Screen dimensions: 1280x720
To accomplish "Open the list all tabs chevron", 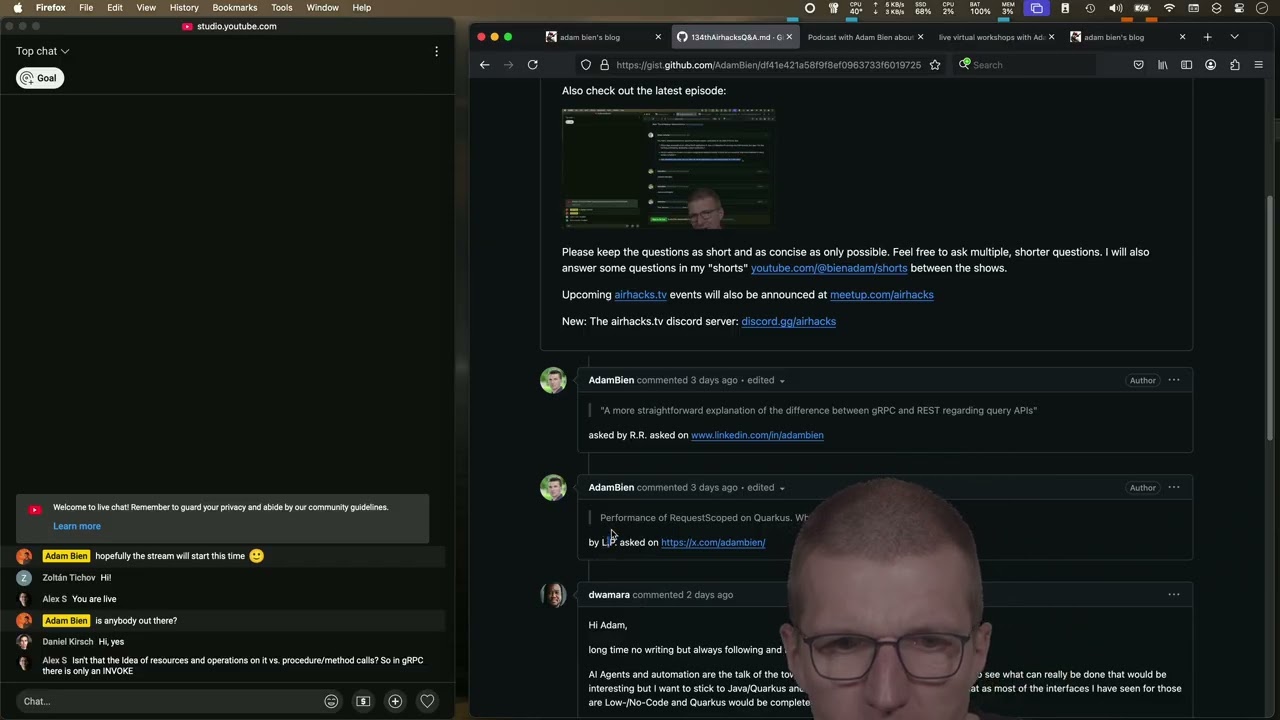I will tap(1234, 37).
